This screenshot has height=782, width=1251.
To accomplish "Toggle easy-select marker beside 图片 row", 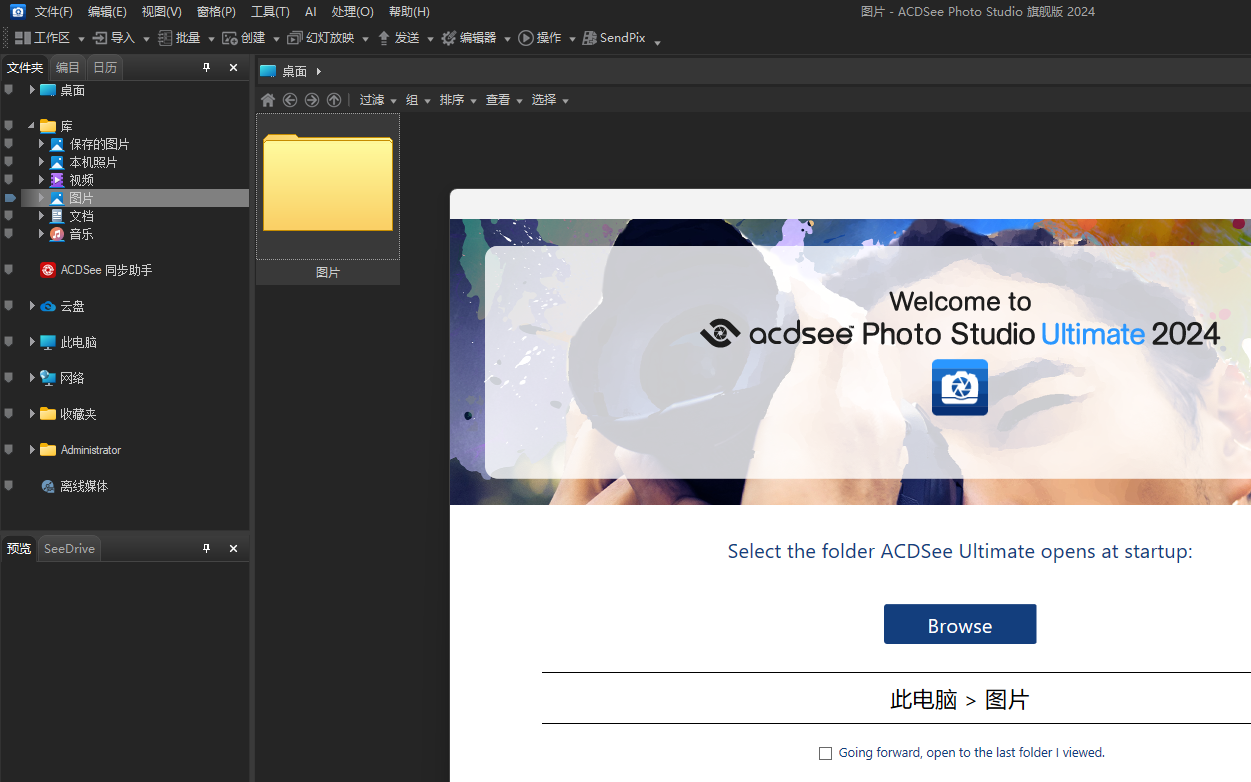I will pos(10,198).
